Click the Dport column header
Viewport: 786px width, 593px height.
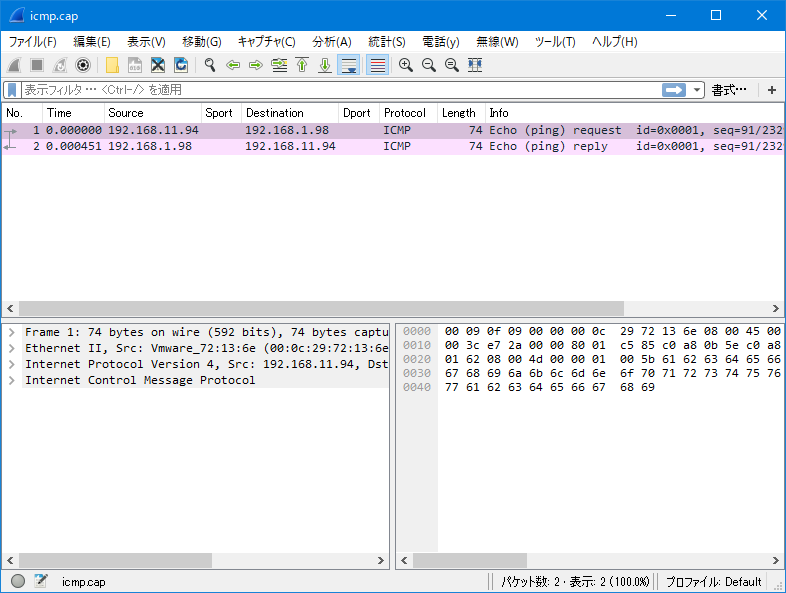[359, 113]
